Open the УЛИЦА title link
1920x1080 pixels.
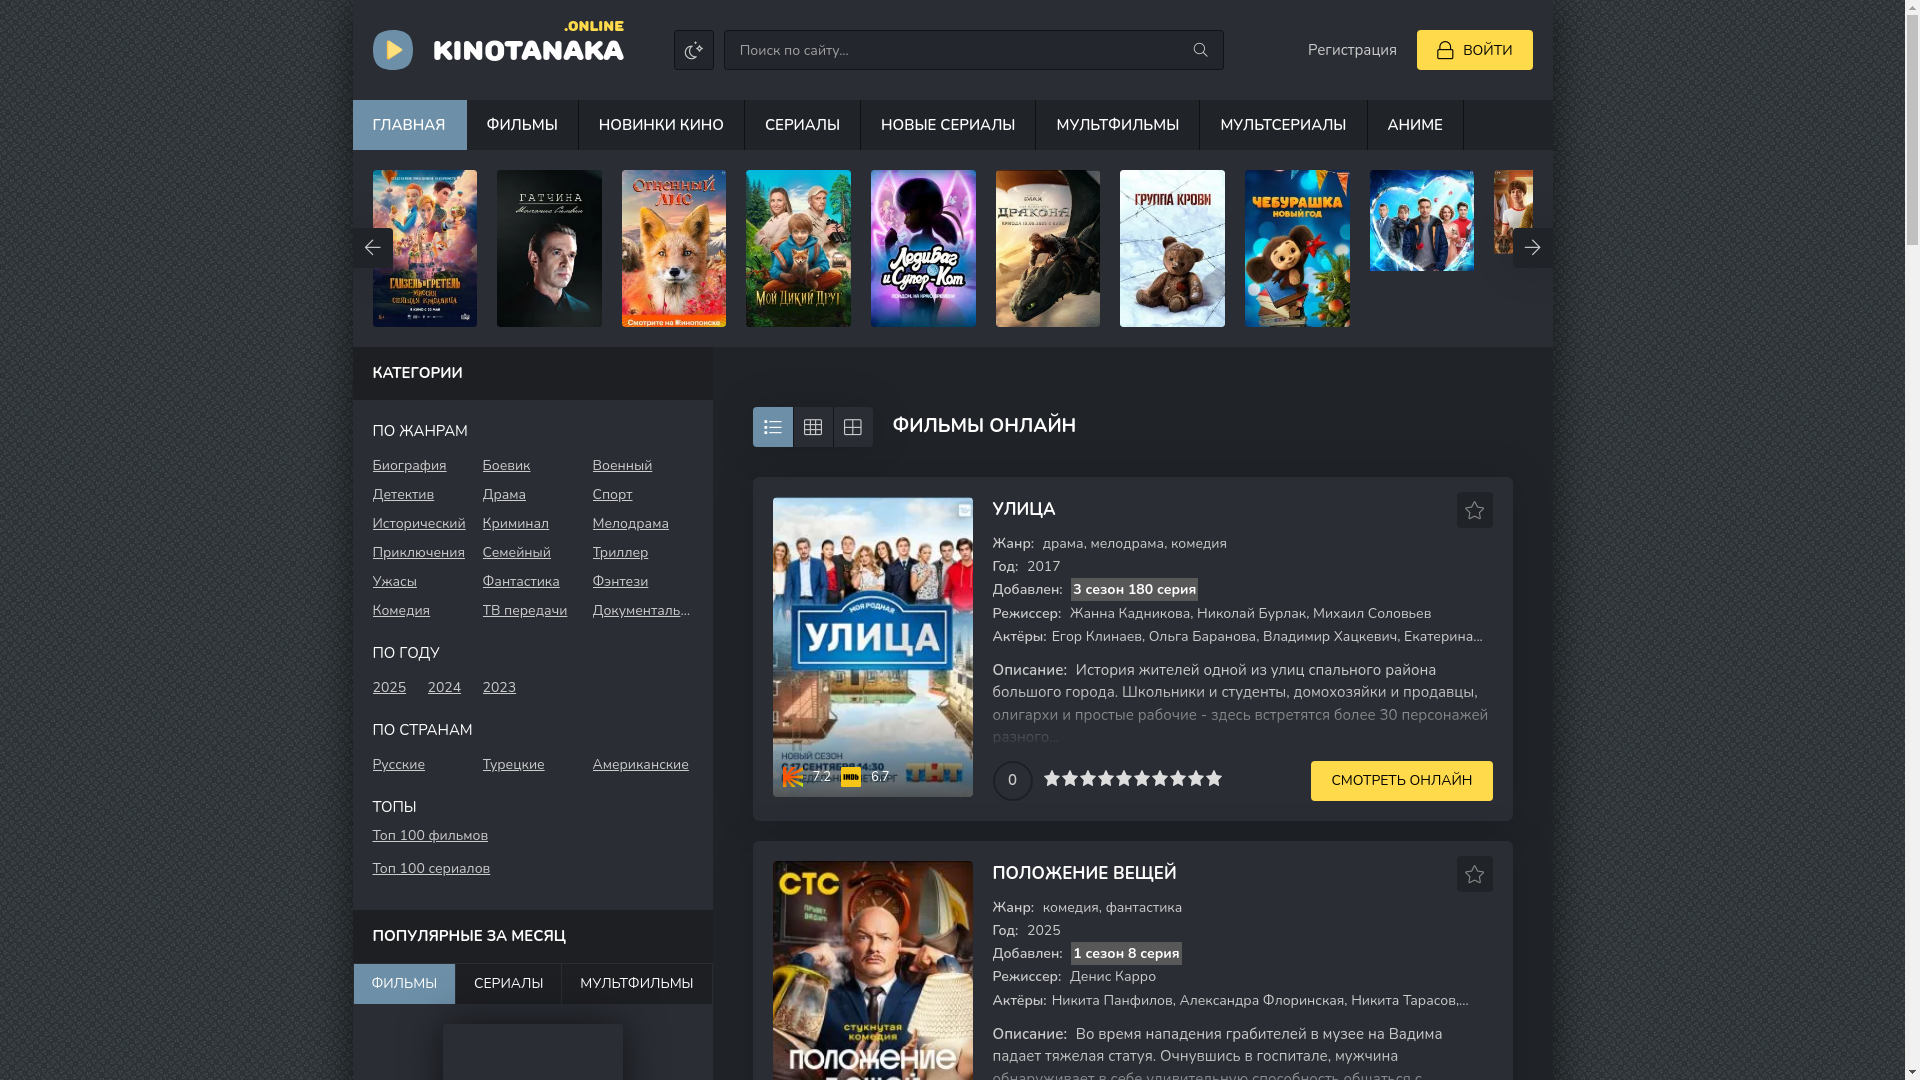point(1023,510)
